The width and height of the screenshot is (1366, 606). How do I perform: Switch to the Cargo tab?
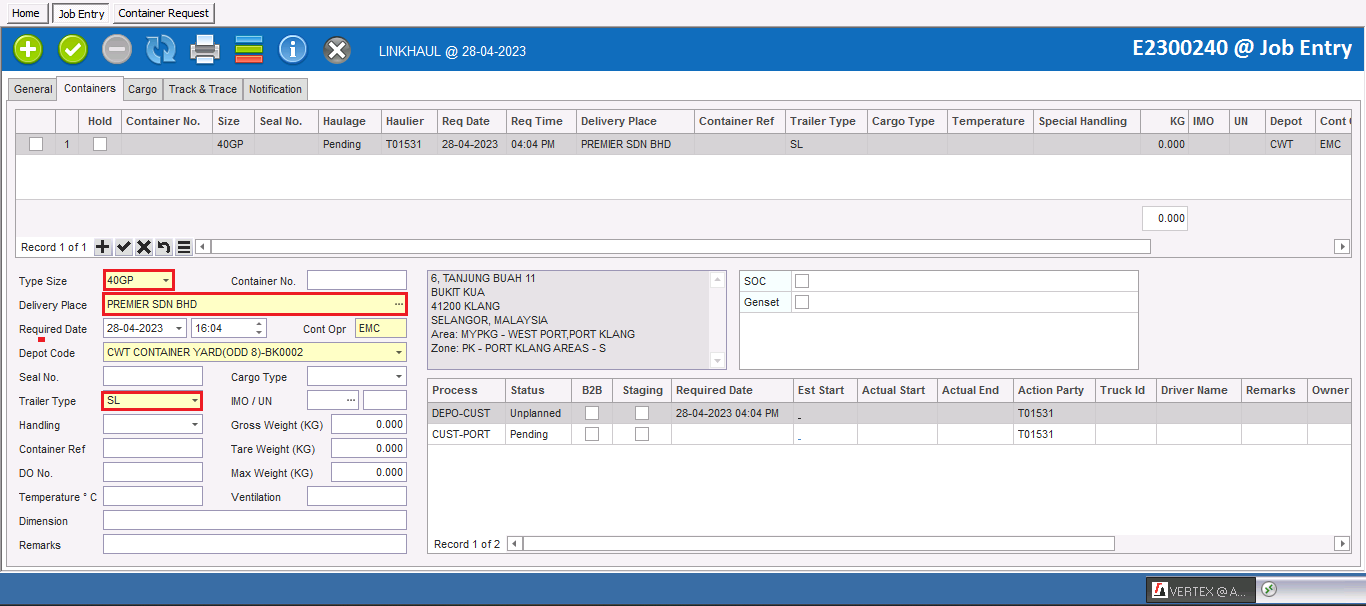pyautogui.click(x=142, y=89)
